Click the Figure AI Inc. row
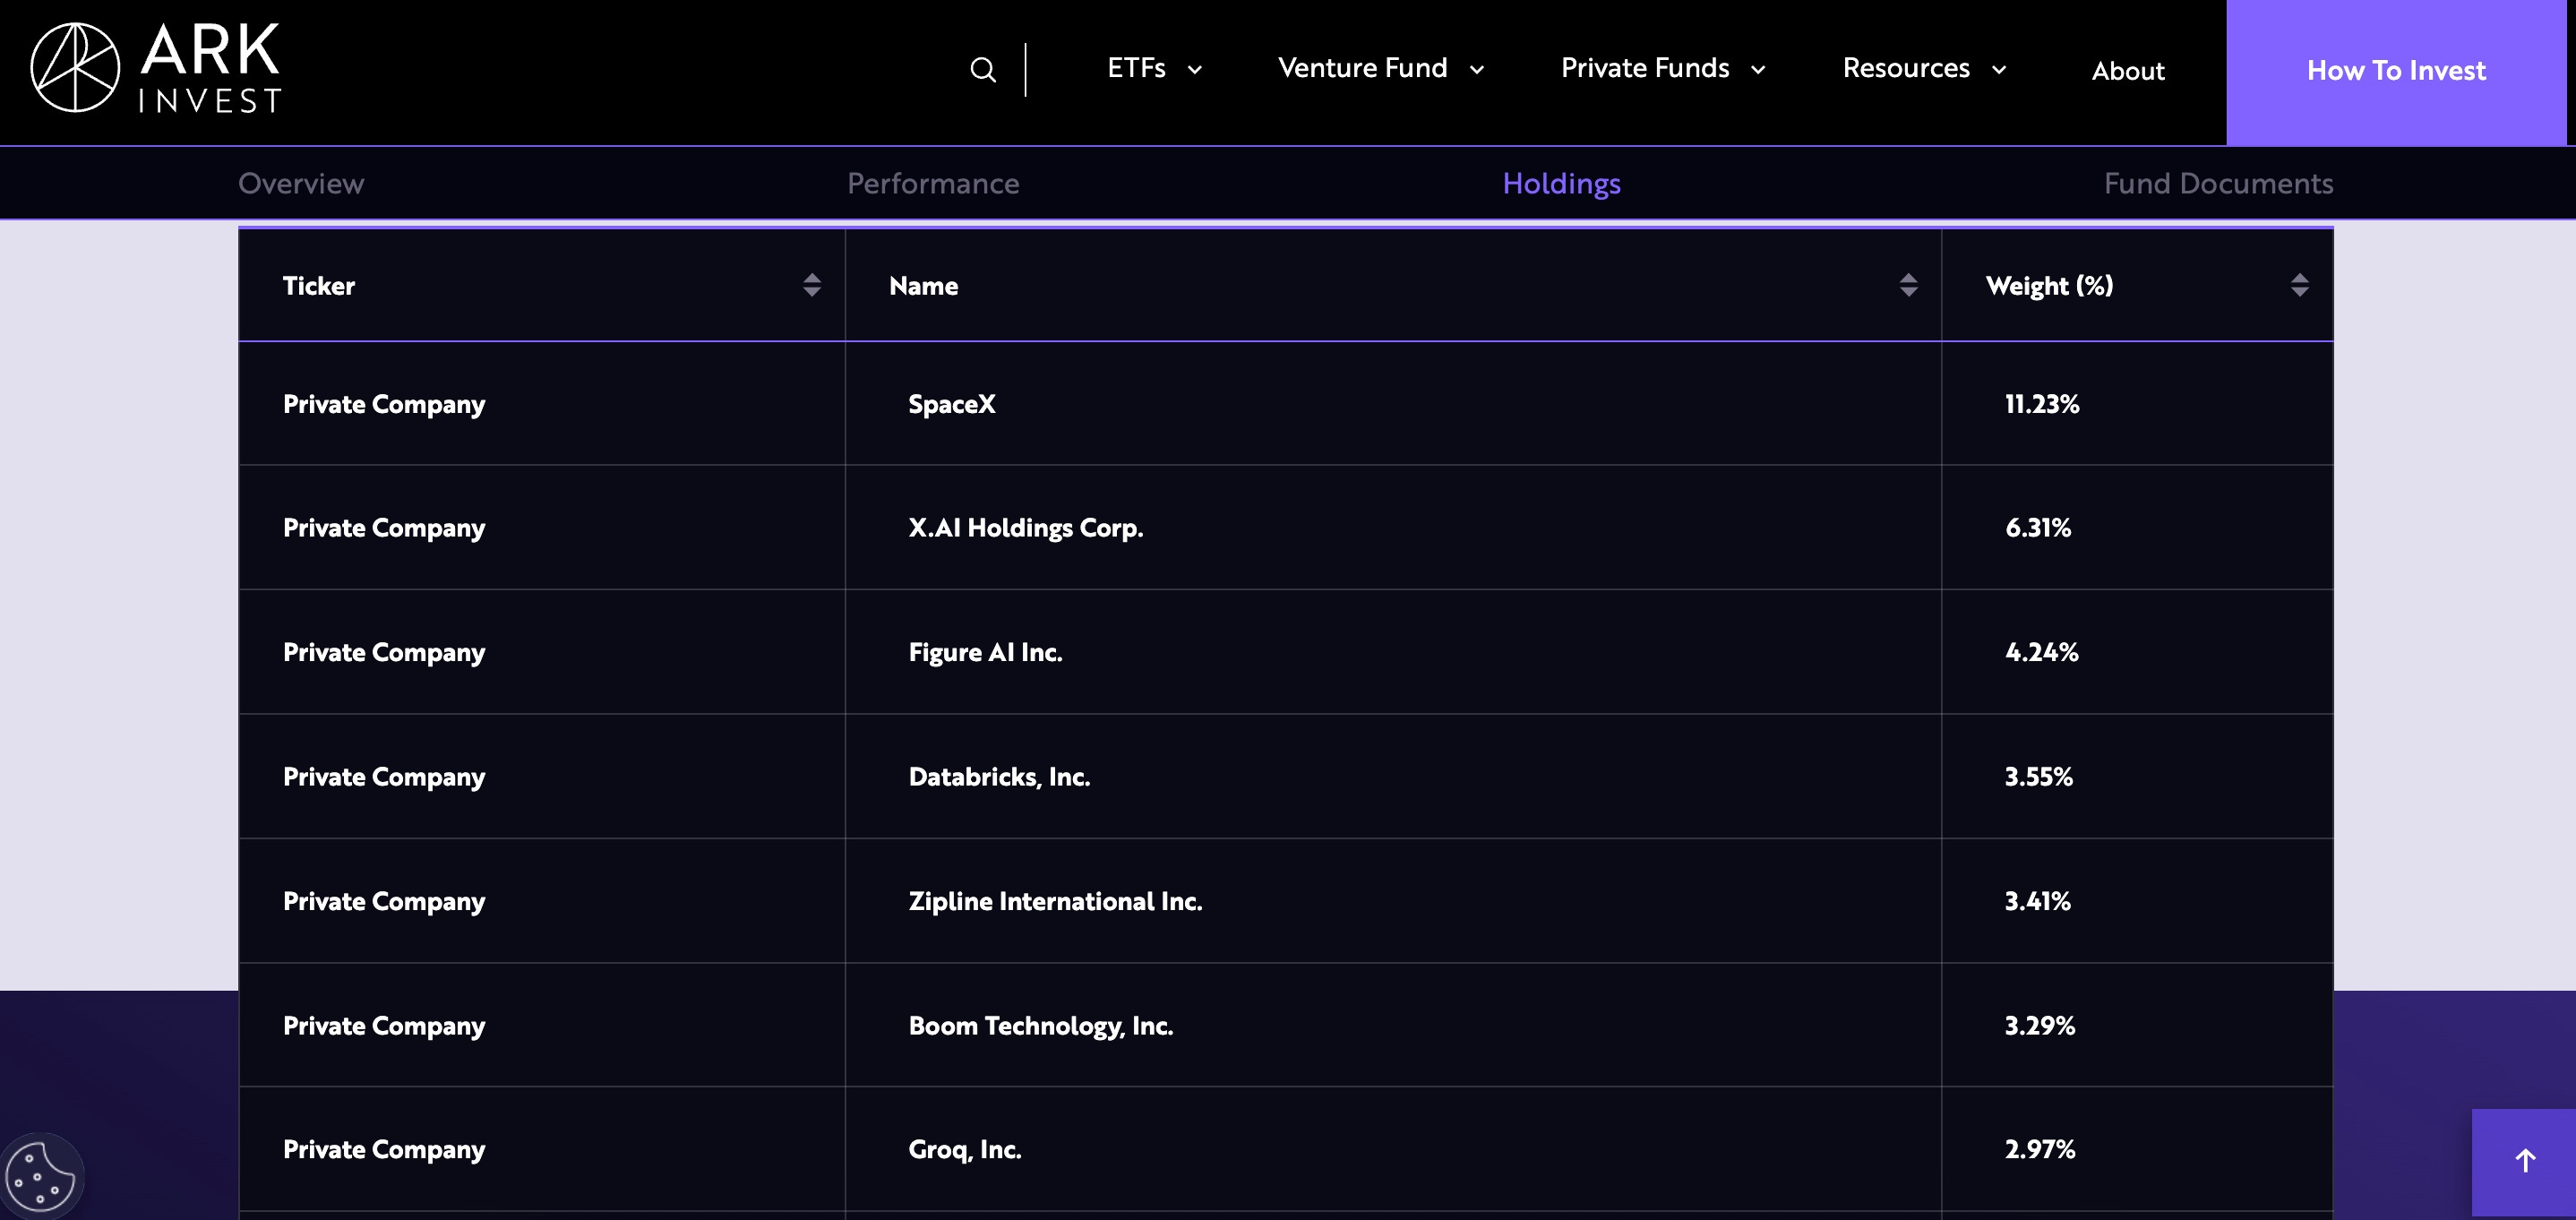This screenshot has width=2576, height=1220. pyautogui.click(x=984, y=653)
